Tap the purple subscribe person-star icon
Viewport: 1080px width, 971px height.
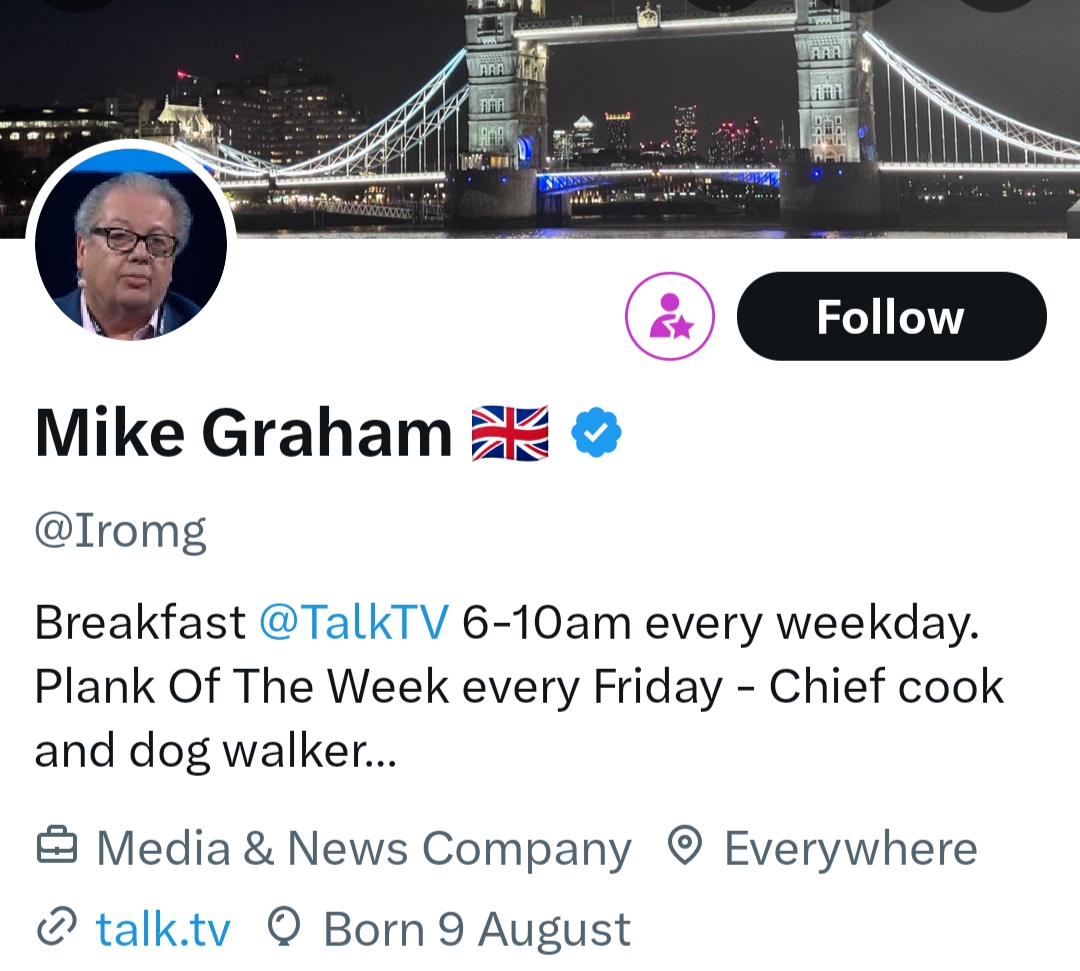(669, 317)
